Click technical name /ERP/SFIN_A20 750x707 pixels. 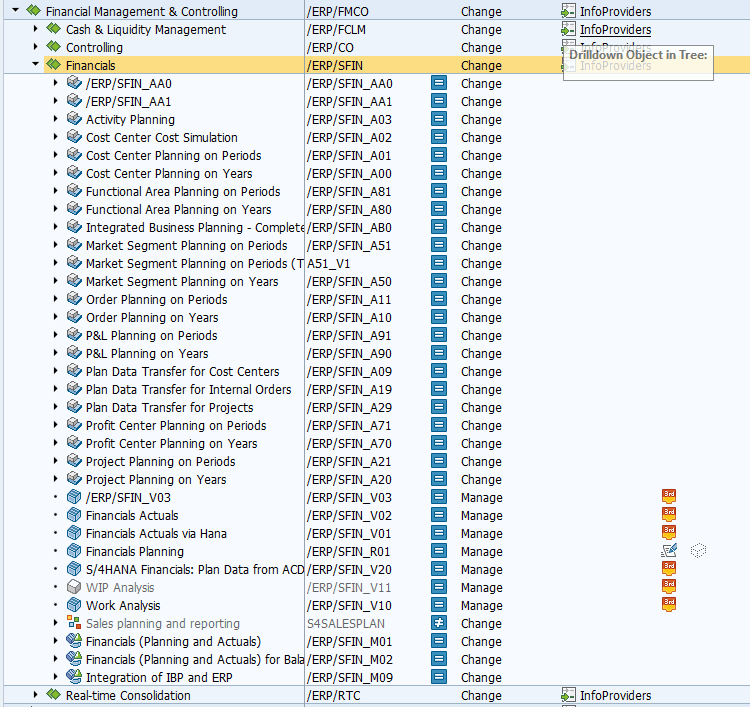[349, 479]
